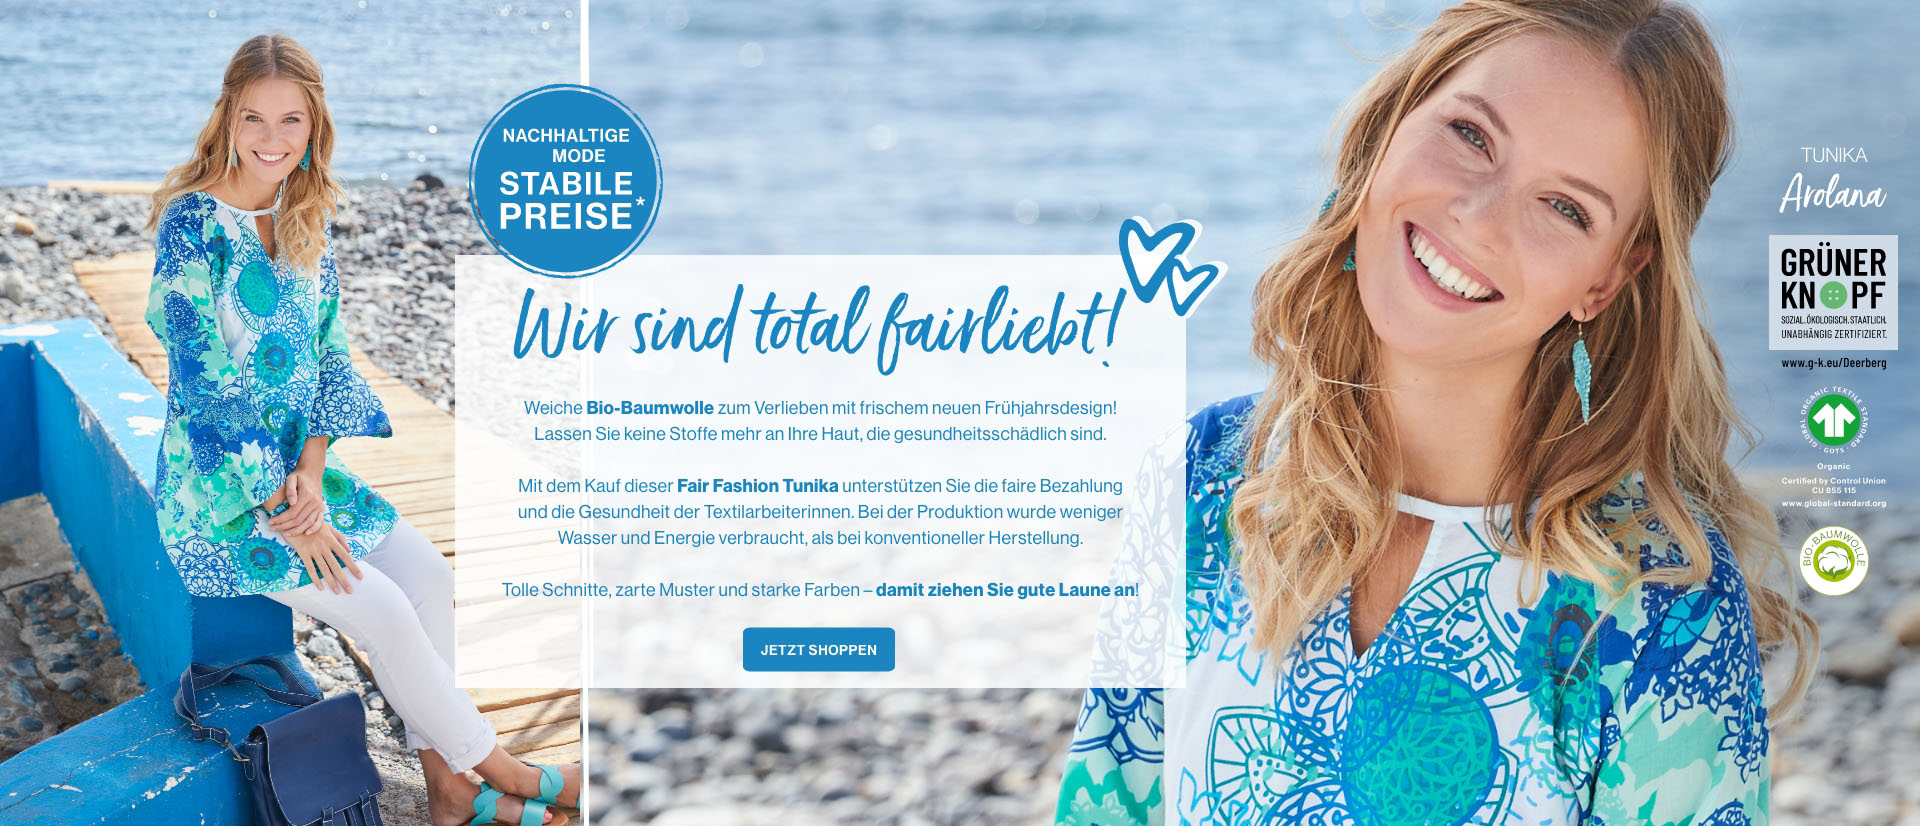Click the Grüner Knopf certification logo

coord(1833,292)
